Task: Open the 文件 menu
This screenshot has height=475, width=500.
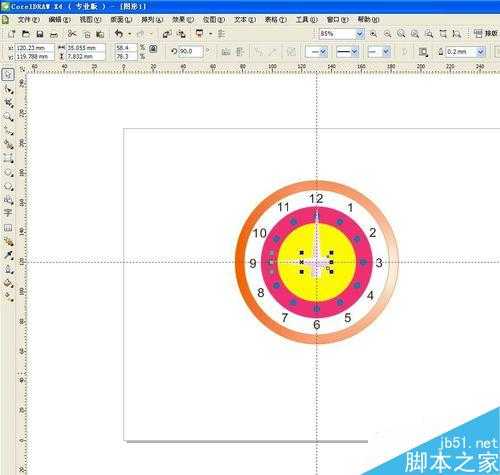Action: (28, 20)
